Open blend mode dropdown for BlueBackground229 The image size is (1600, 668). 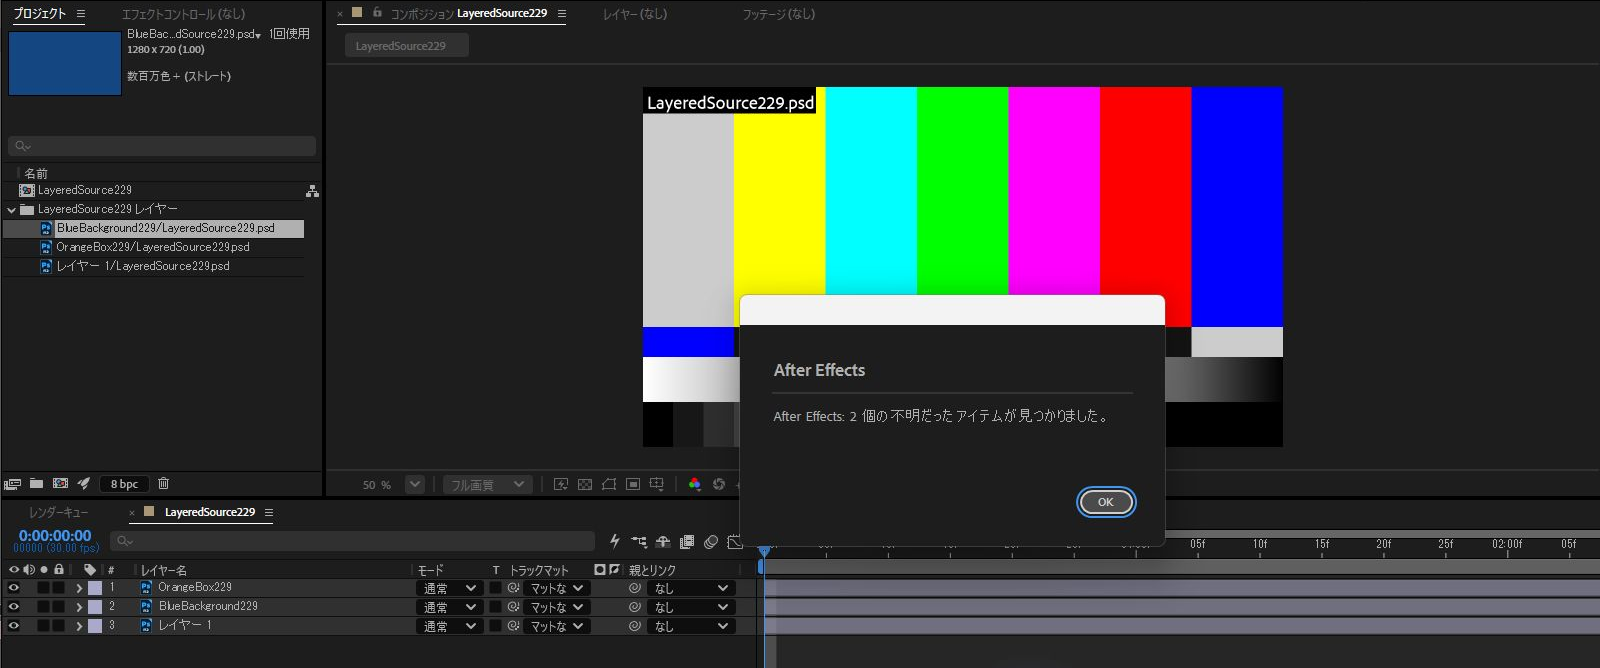[449, 607]
